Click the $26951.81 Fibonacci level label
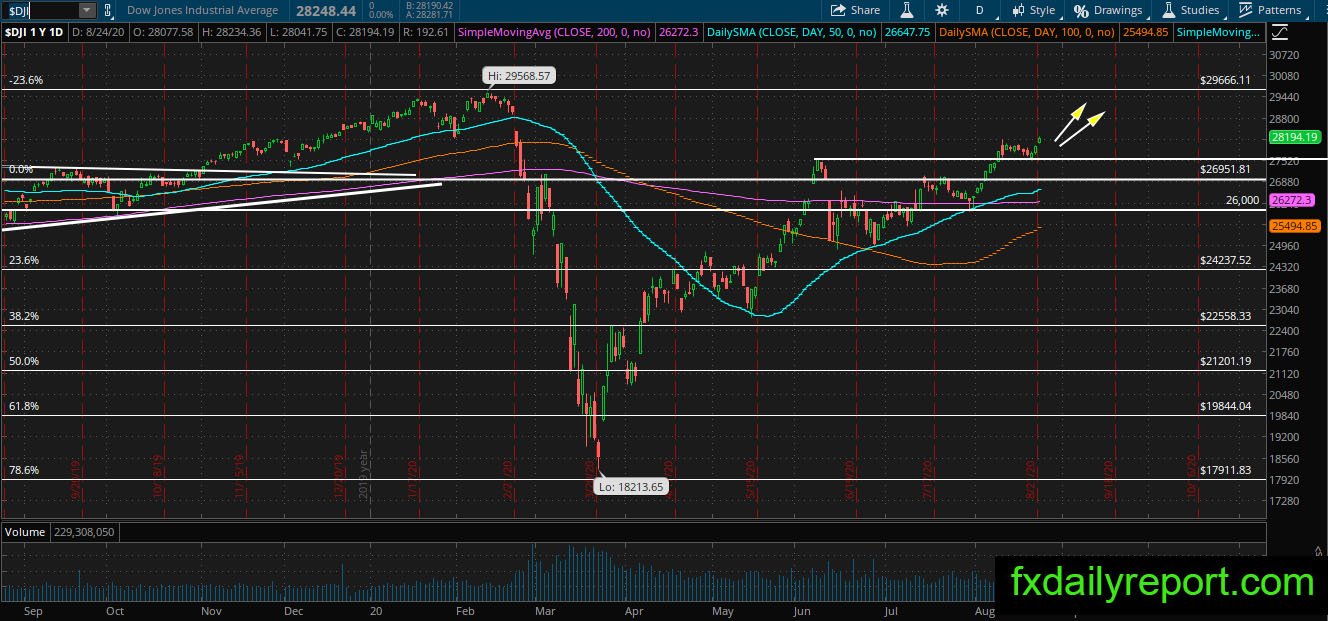Image resolution: width=1328 pixels, height=621 pixels. click(x=1225, y=170)
